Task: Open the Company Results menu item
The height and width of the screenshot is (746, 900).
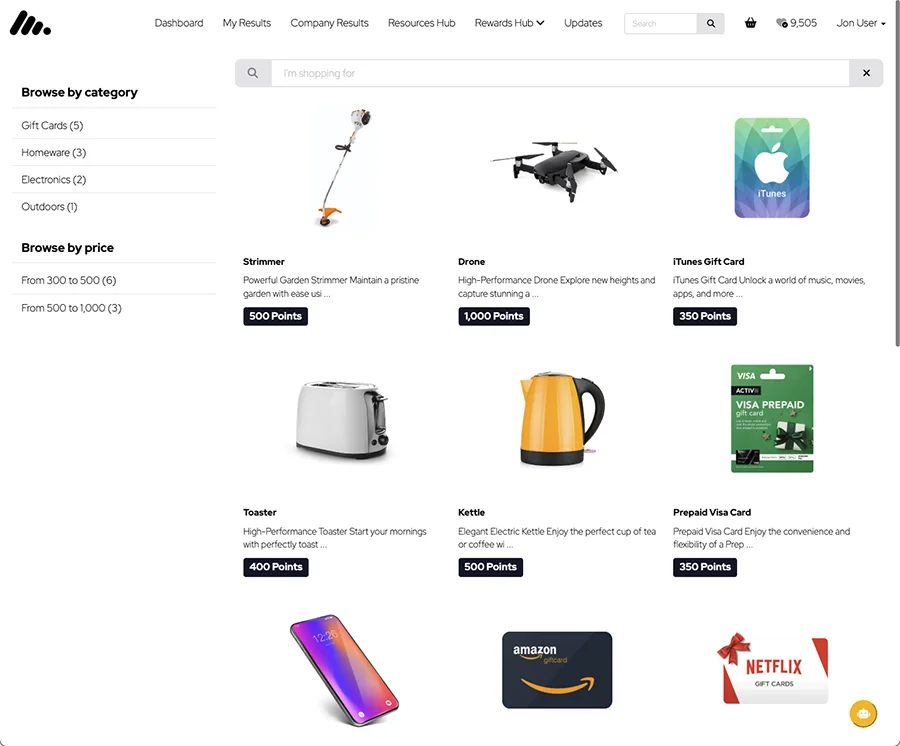Action: coord(329,23)
